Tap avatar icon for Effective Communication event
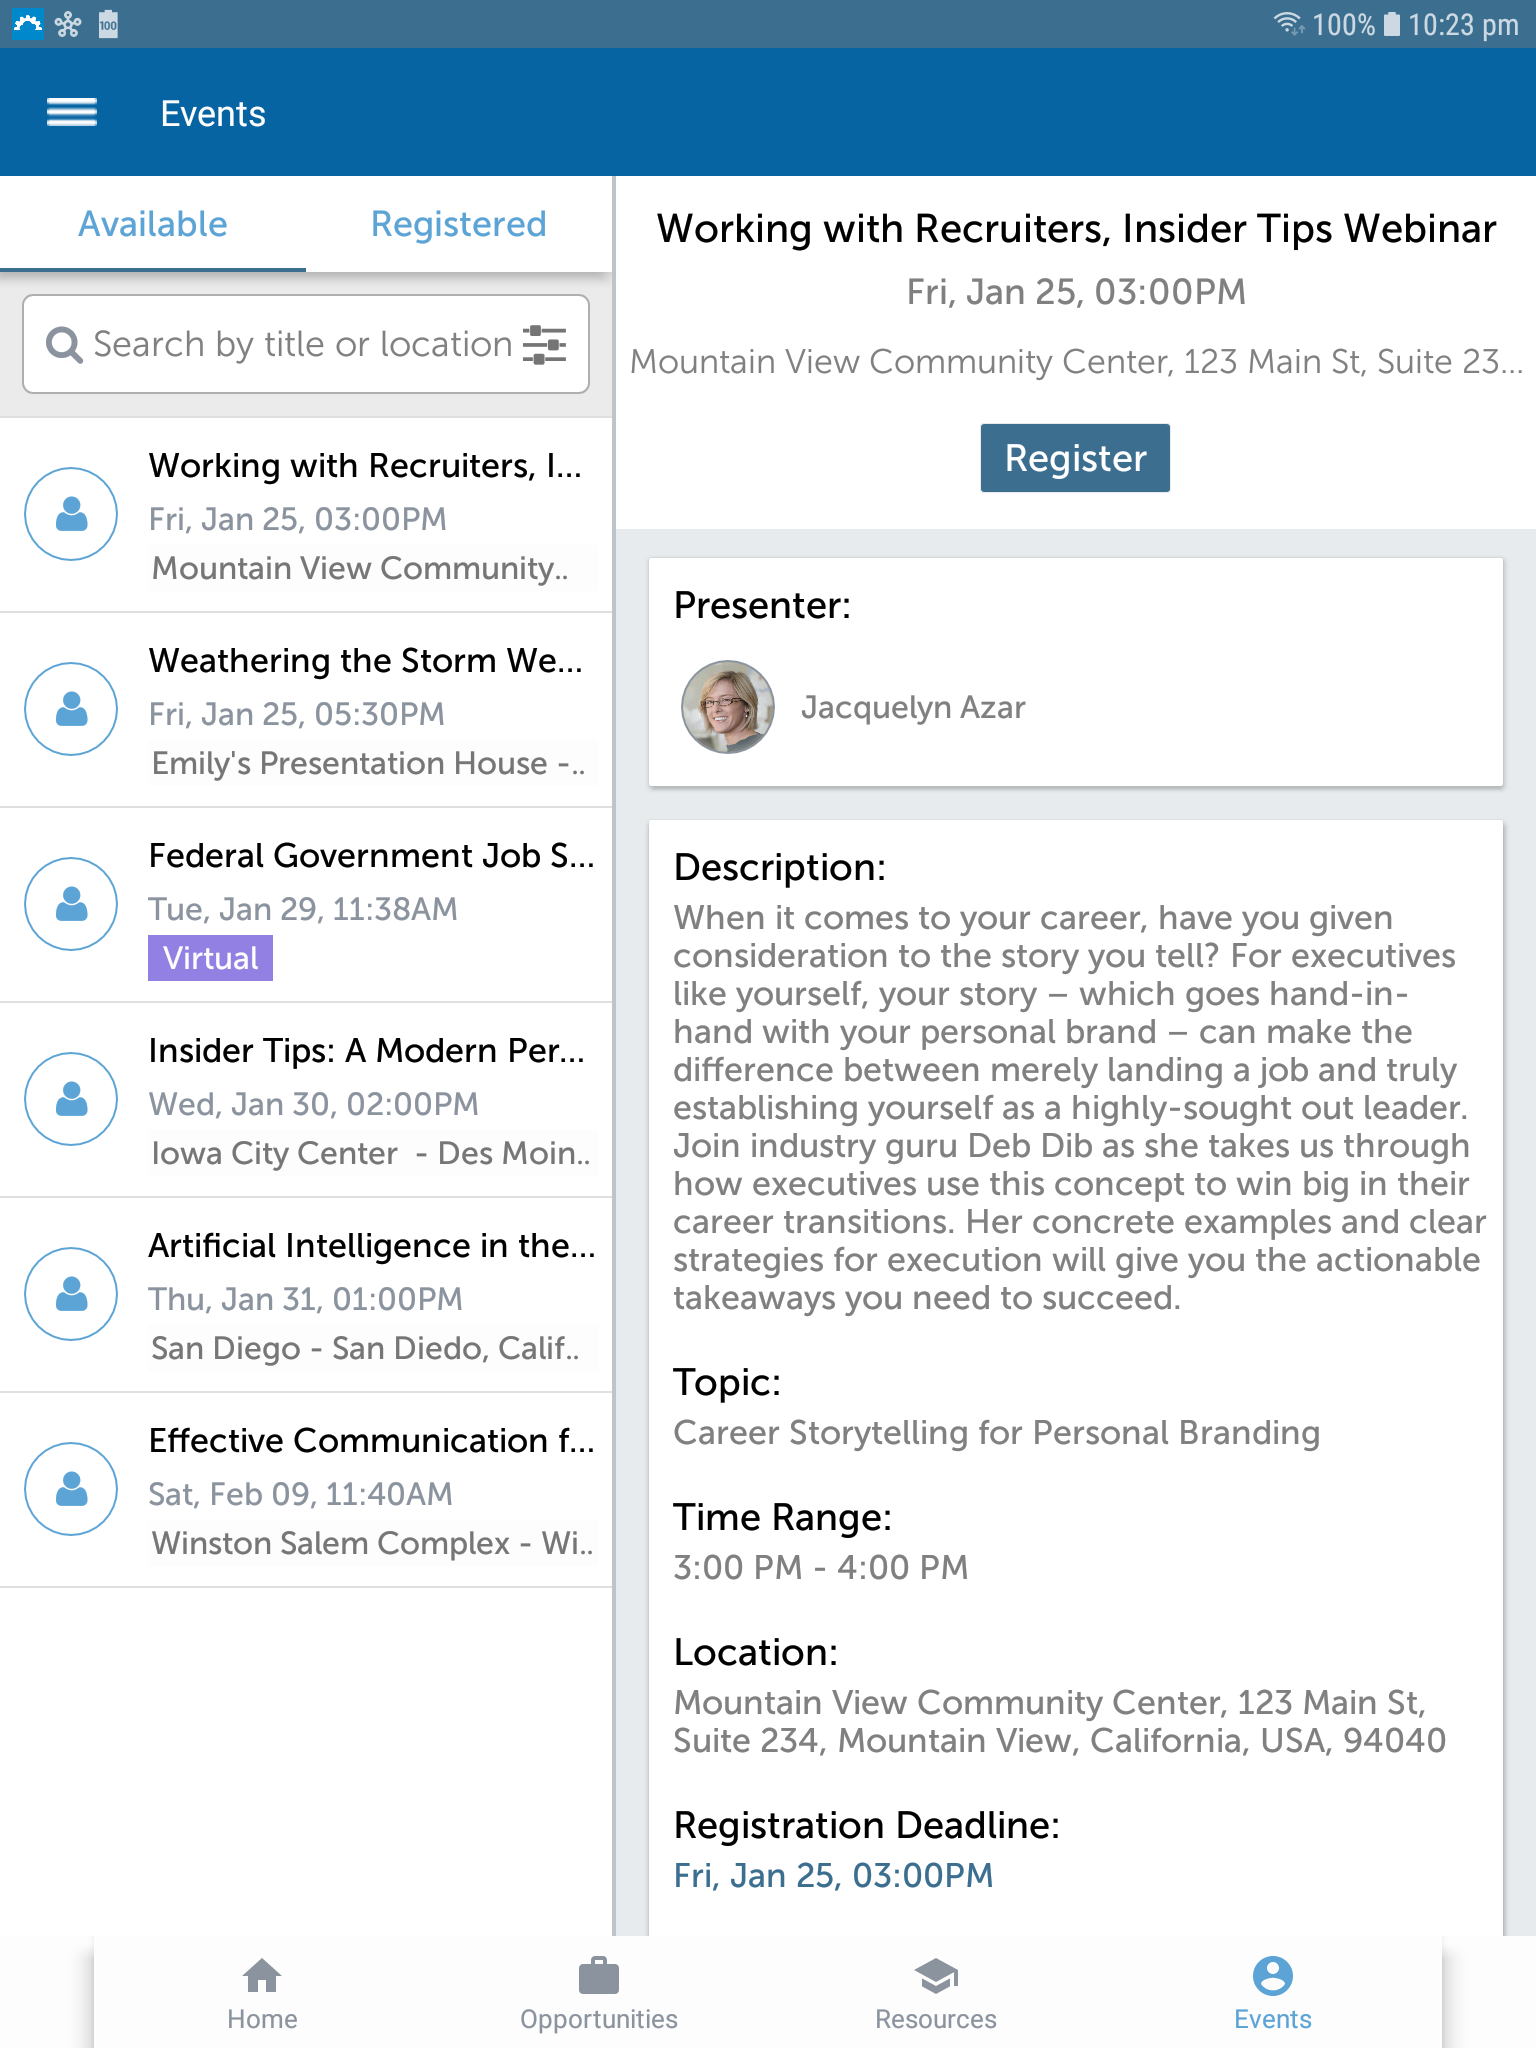 tap(71, 1489)
